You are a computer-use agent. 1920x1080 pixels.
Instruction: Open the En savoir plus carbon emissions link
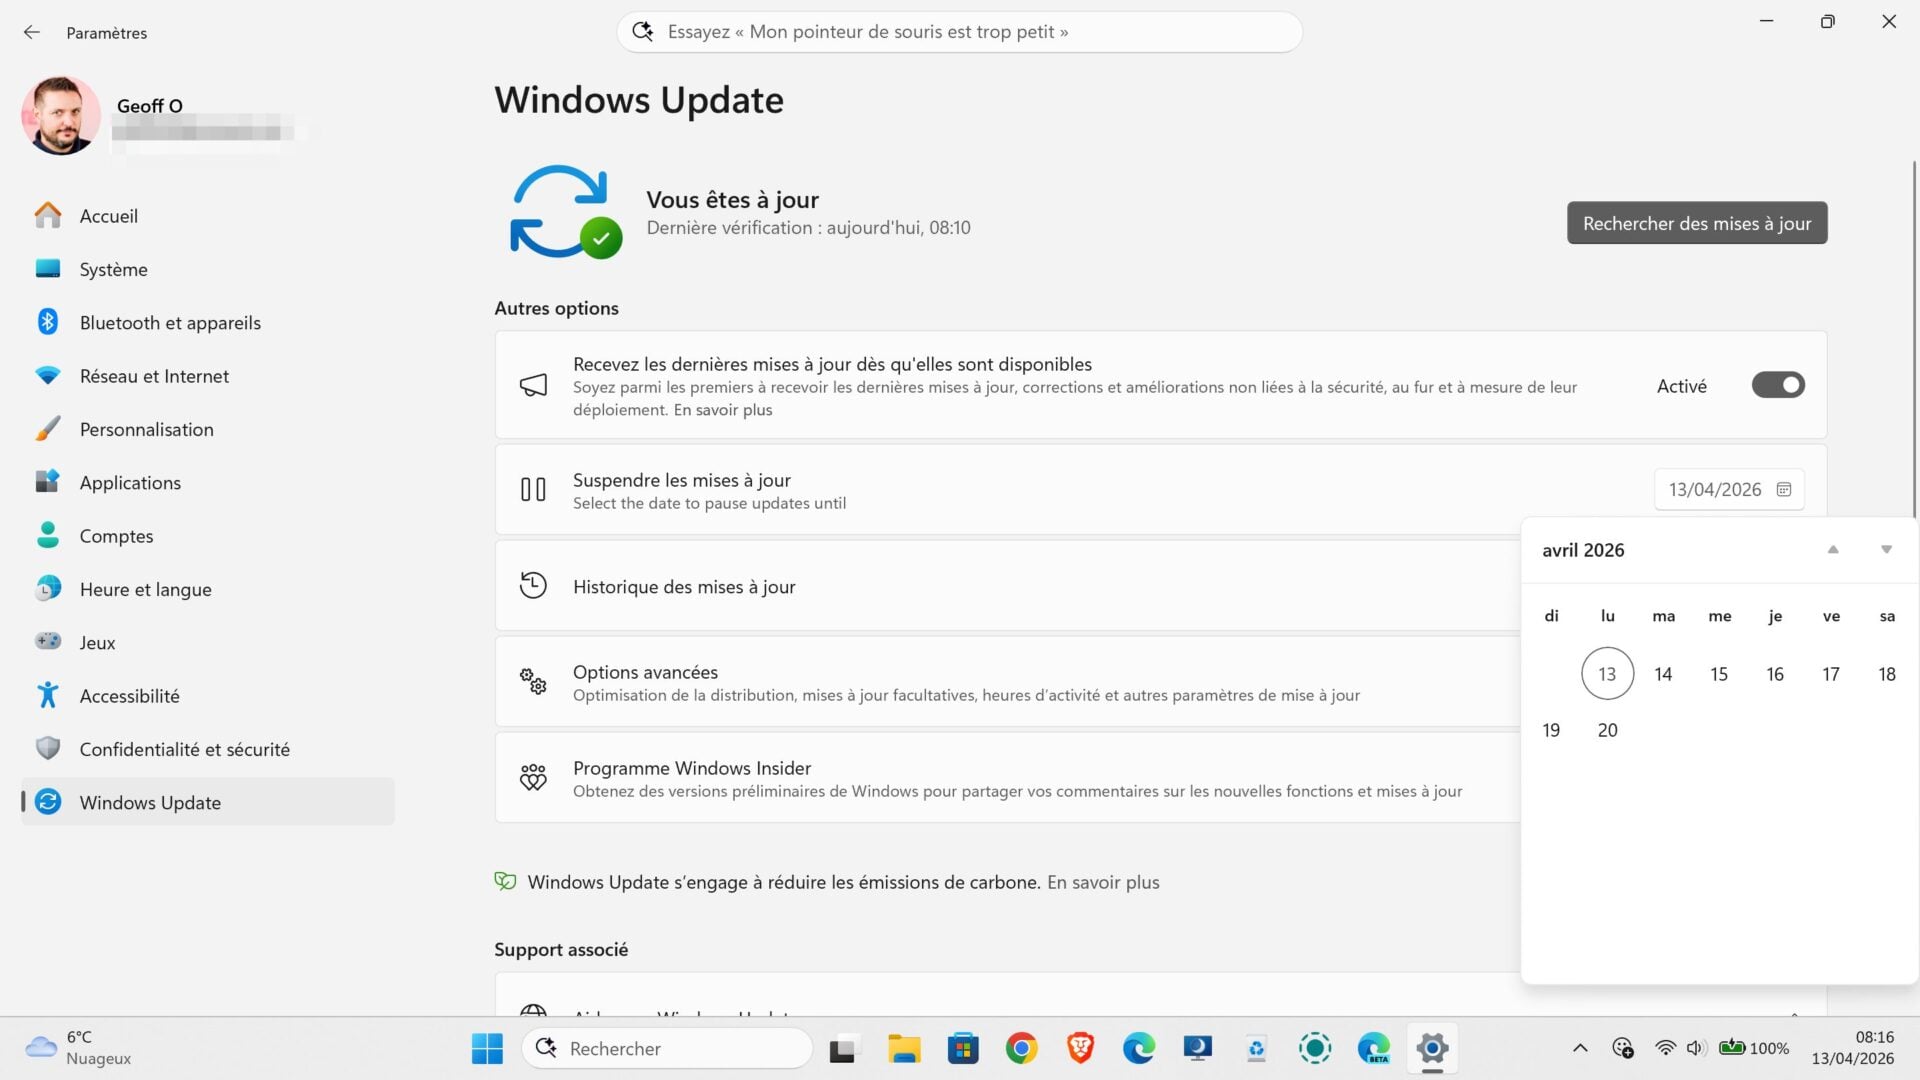click(1103, 882)
